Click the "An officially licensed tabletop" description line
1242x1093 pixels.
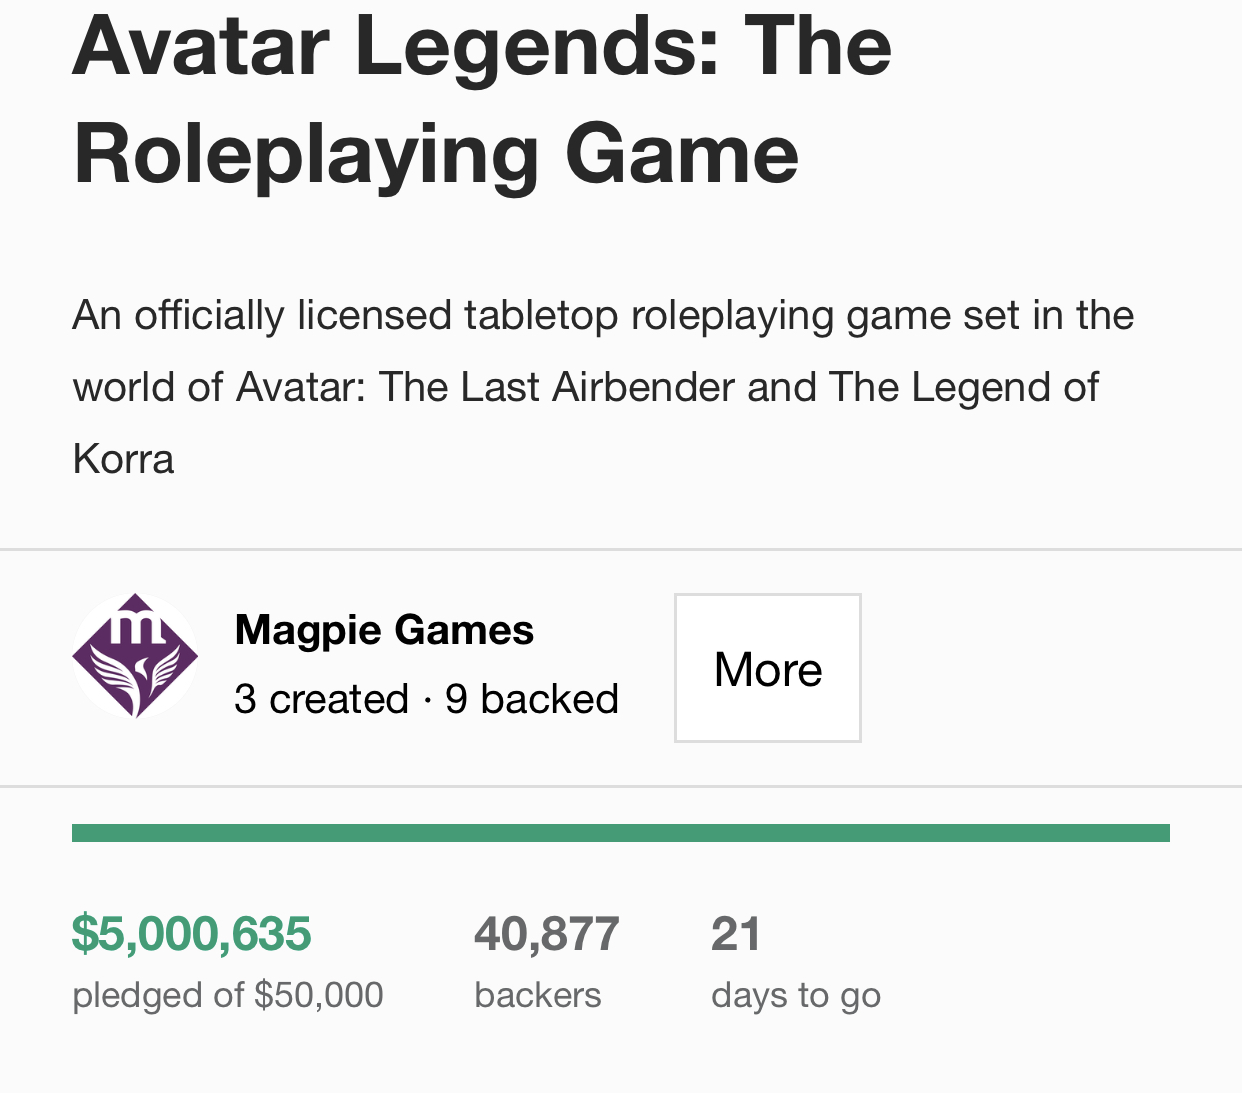pos(603,315)
